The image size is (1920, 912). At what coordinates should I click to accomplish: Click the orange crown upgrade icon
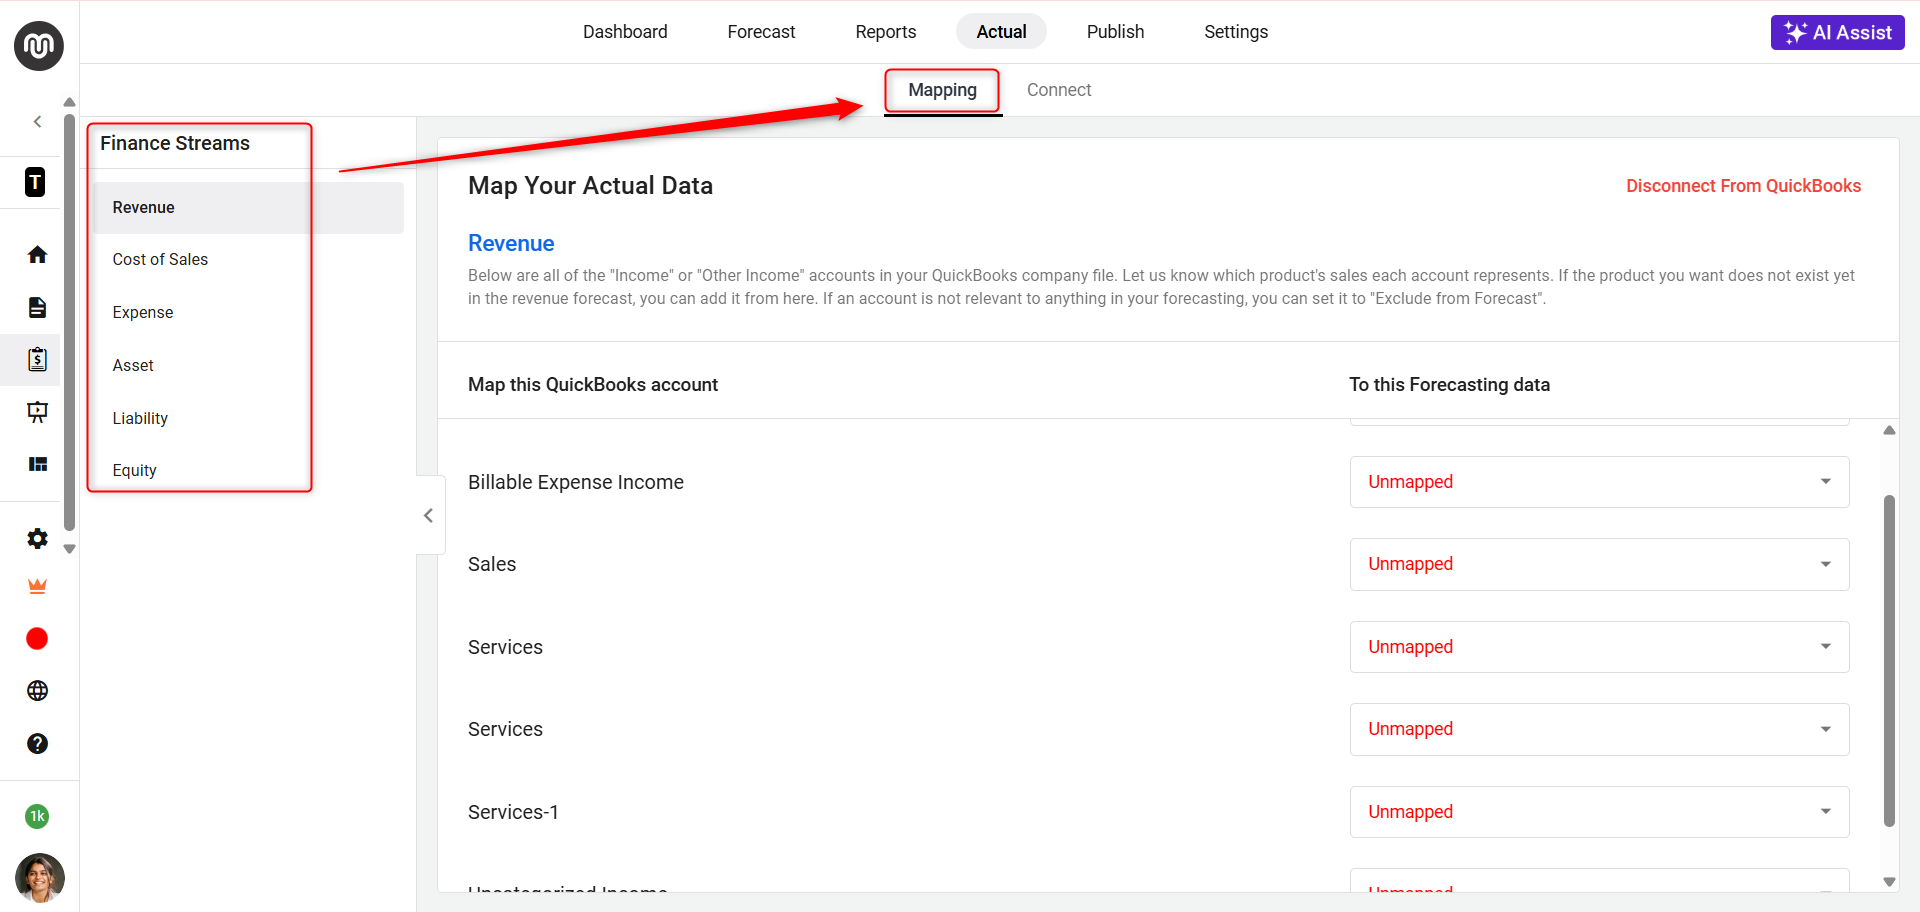point(37,587)
